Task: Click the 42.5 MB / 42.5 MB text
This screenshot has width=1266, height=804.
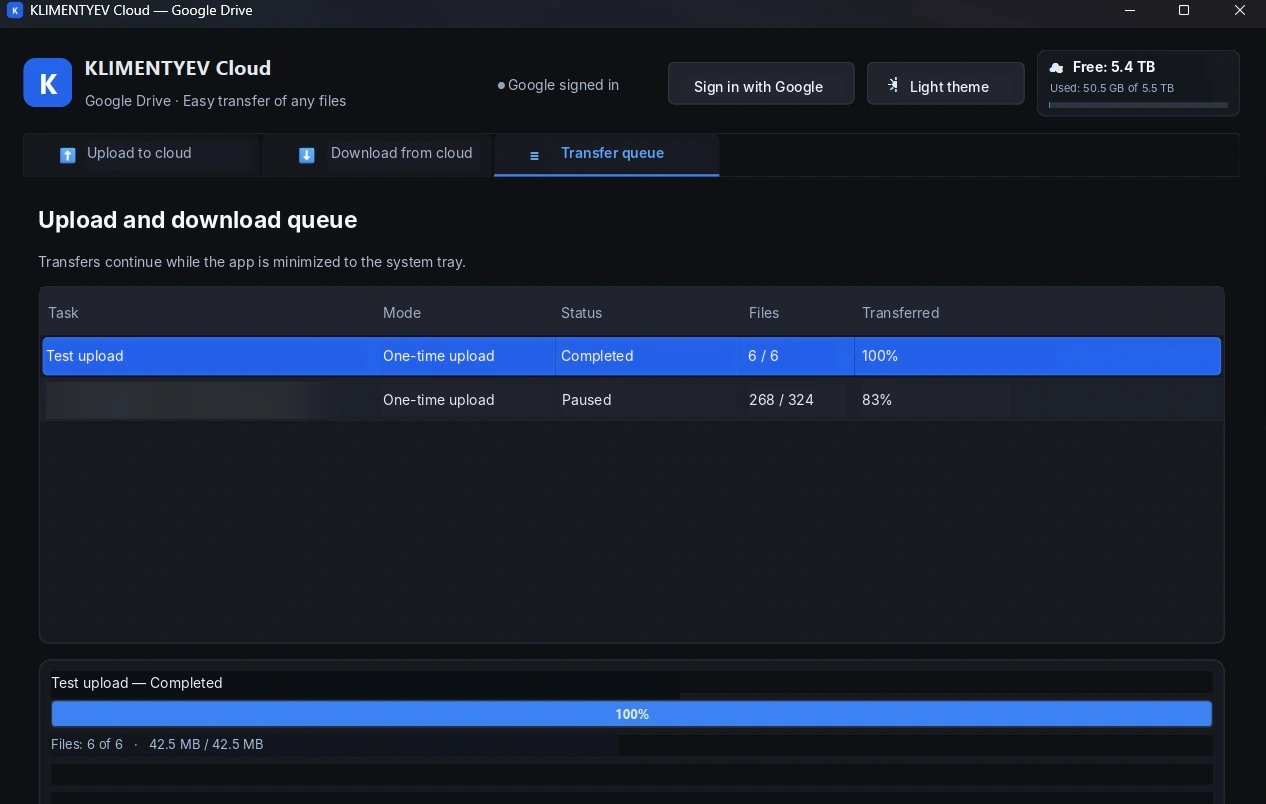Action: pos(206,744)
